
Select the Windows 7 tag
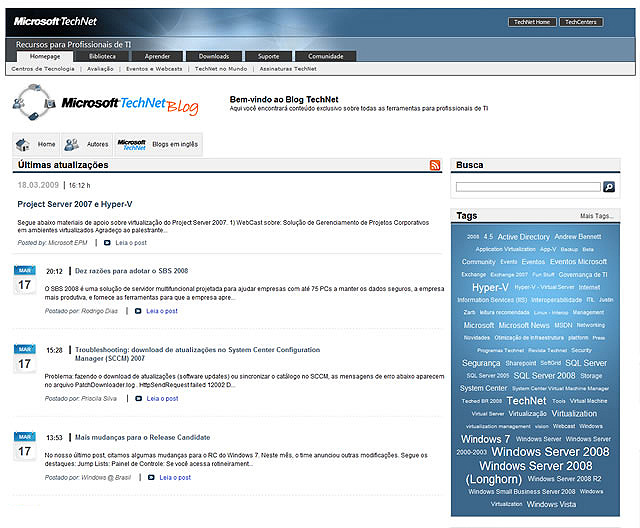click(485, 439)
